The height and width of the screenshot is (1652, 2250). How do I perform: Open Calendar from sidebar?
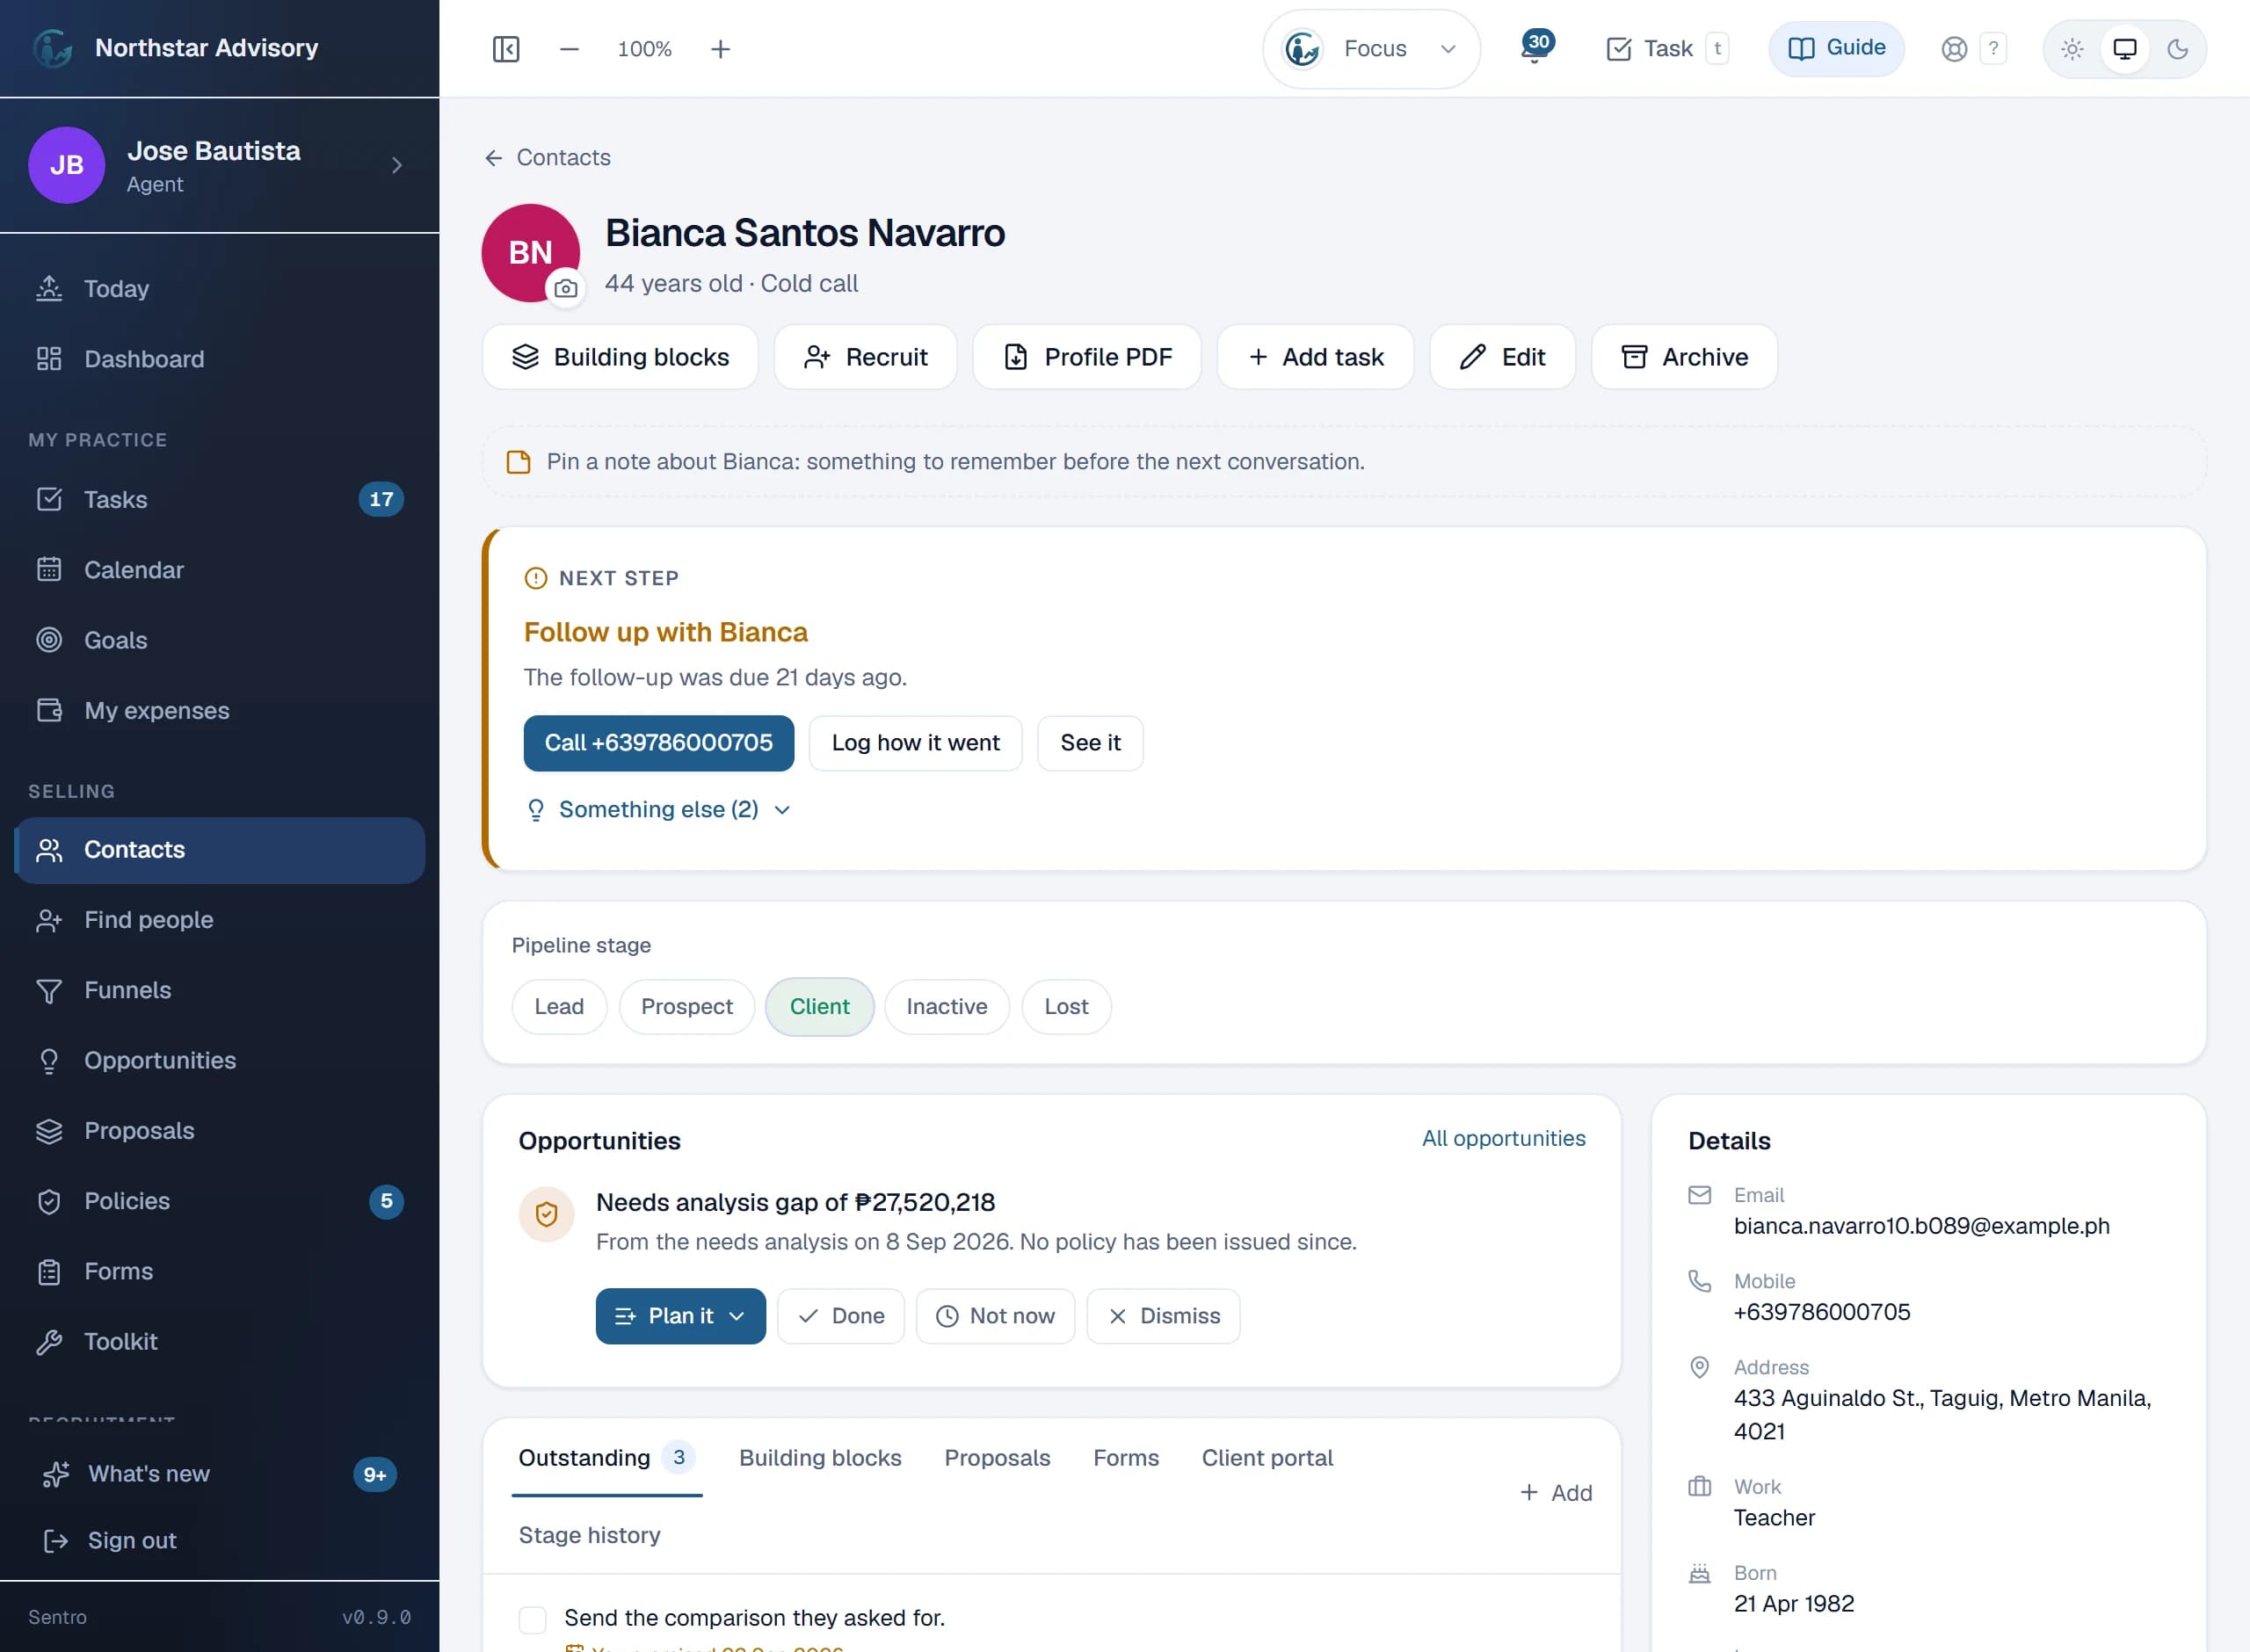click(220, 570)
